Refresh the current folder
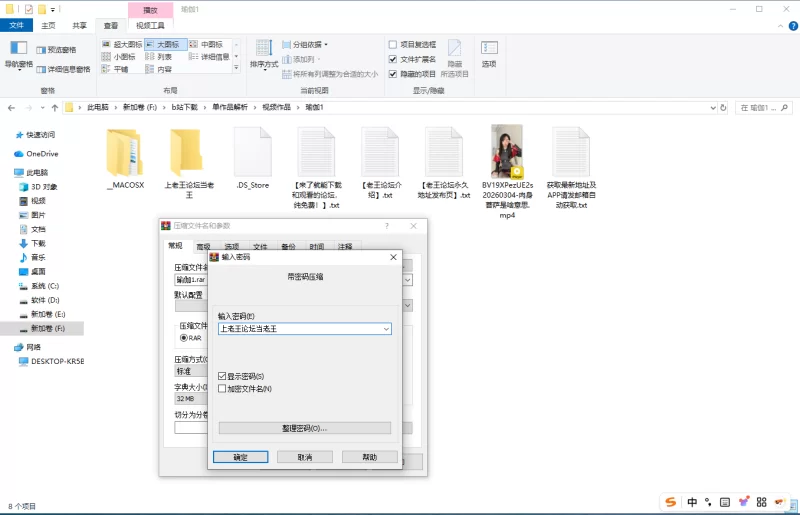800x515 pixels. (x=723, y=108)
